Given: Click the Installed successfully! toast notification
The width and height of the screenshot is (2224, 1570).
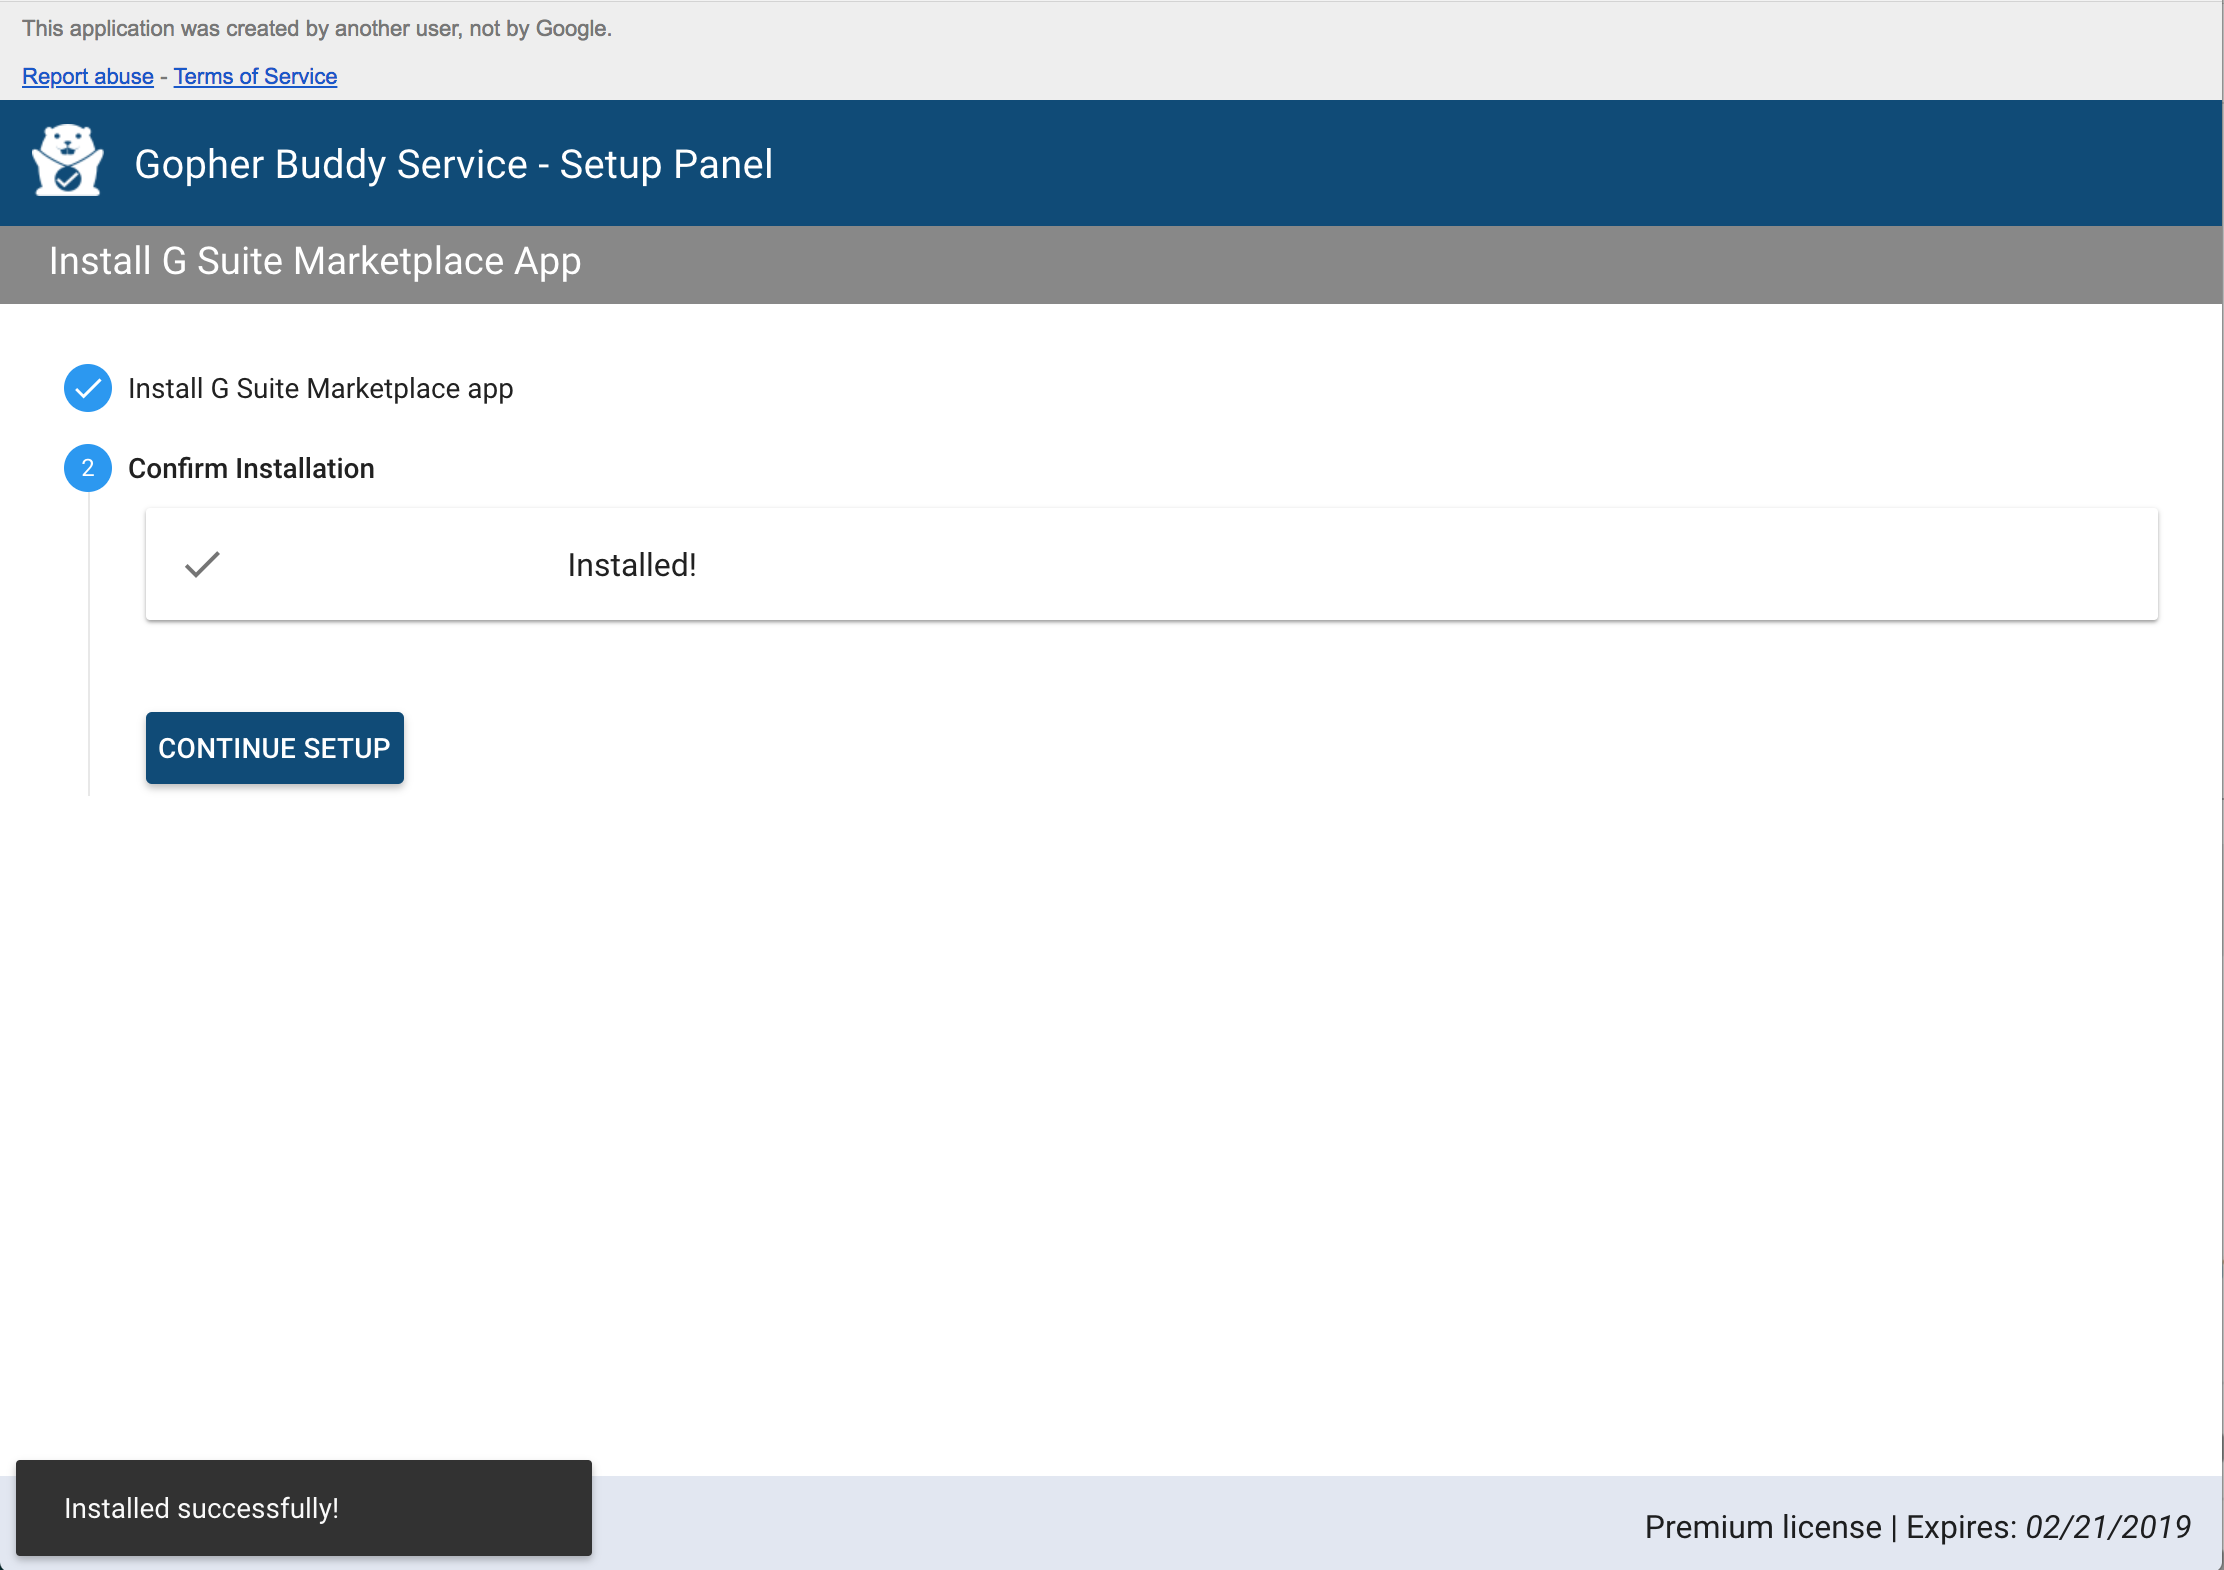Looking at the screenshot, I should [303, 1508].
